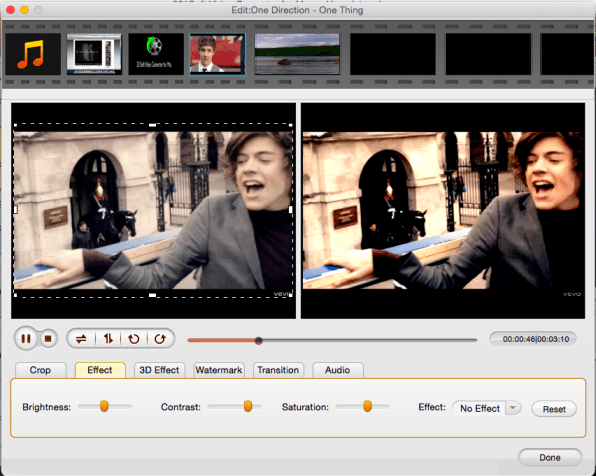Stop the video playback
The image size is (596, 476).
pos(48,338)
